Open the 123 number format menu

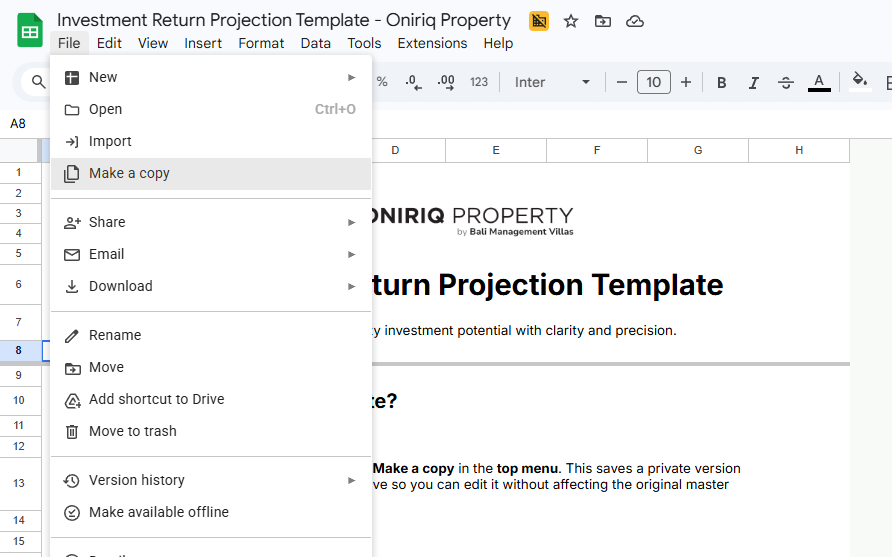click(479, 82)
